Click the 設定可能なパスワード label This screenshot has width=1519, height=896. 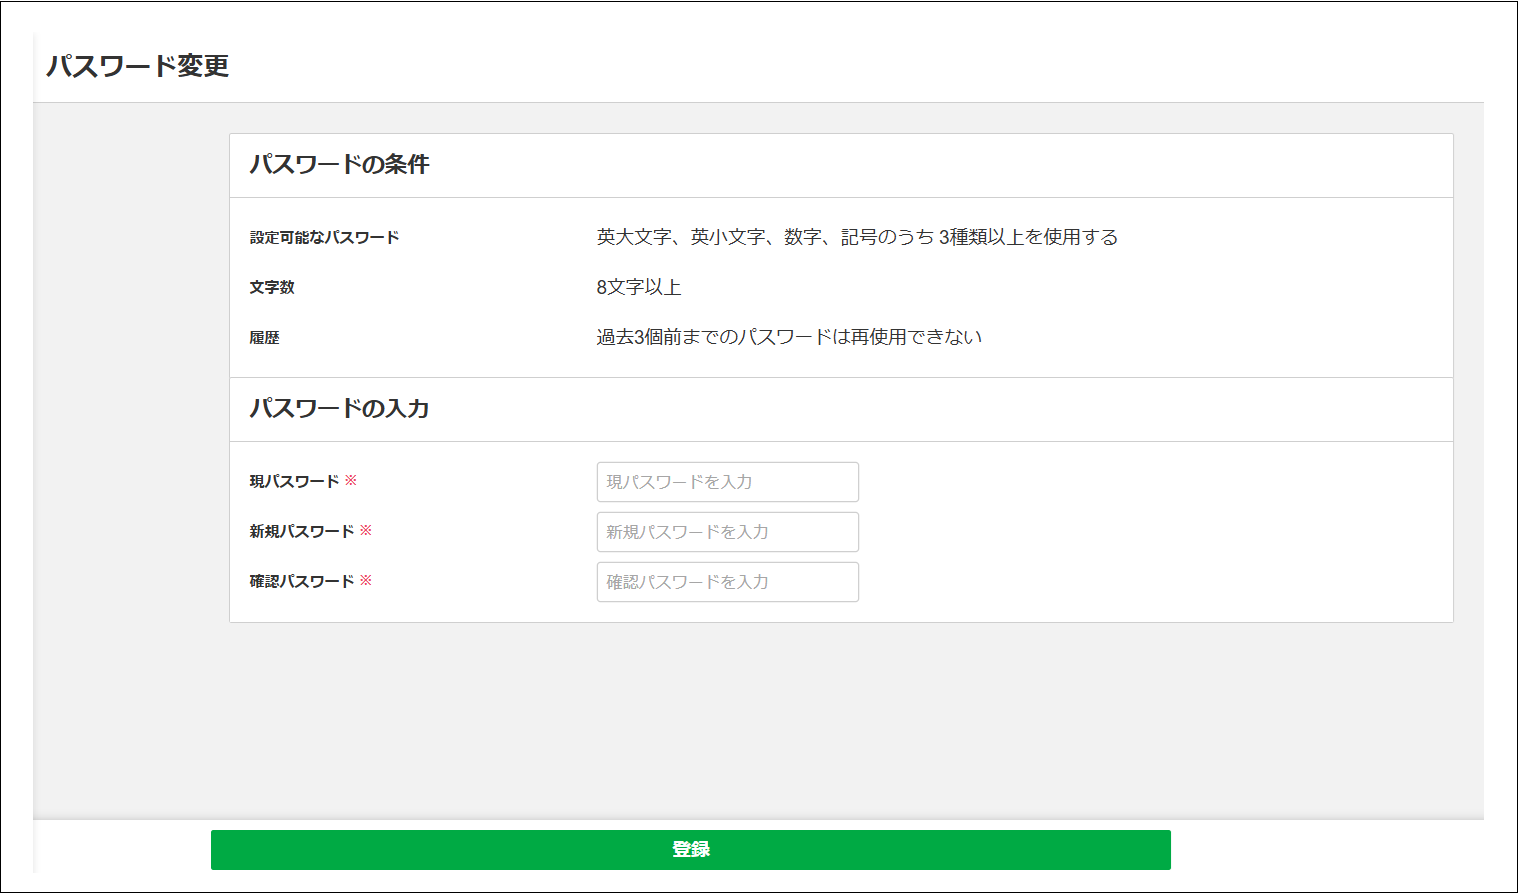pyautogui.click(x=324, y=238)
